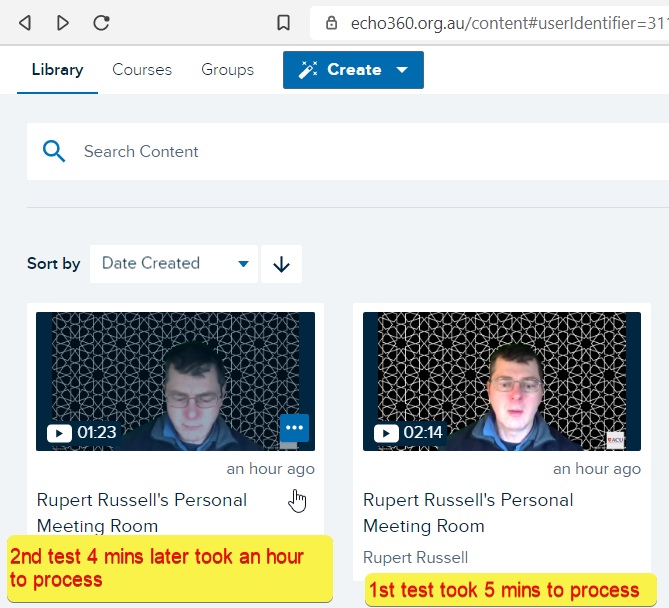
Task: Open the Library tab
Action: tap(58, 70)
